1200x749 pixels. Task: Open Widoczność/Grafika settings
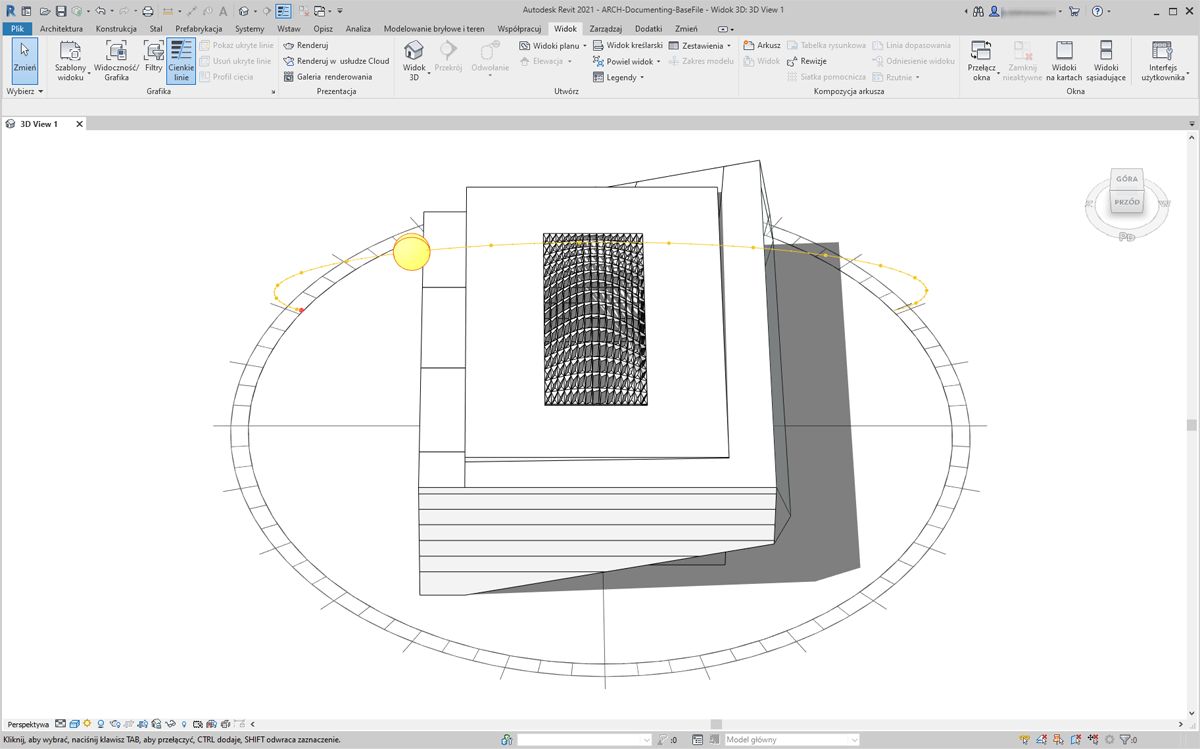[116, 60]
